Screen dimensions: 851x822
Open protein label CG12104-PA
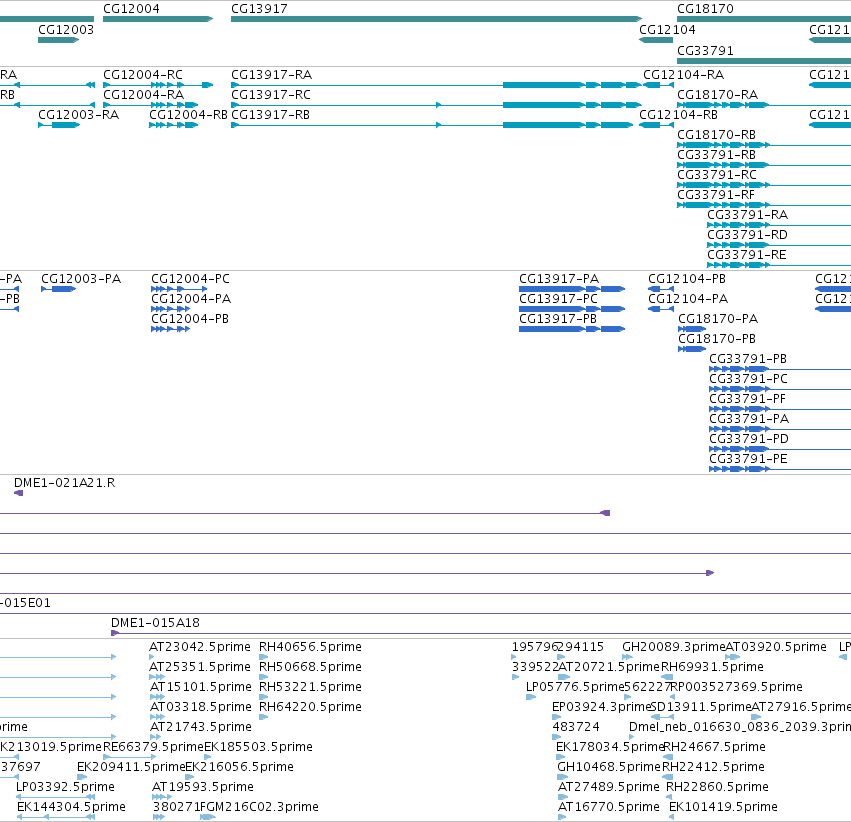688,300
